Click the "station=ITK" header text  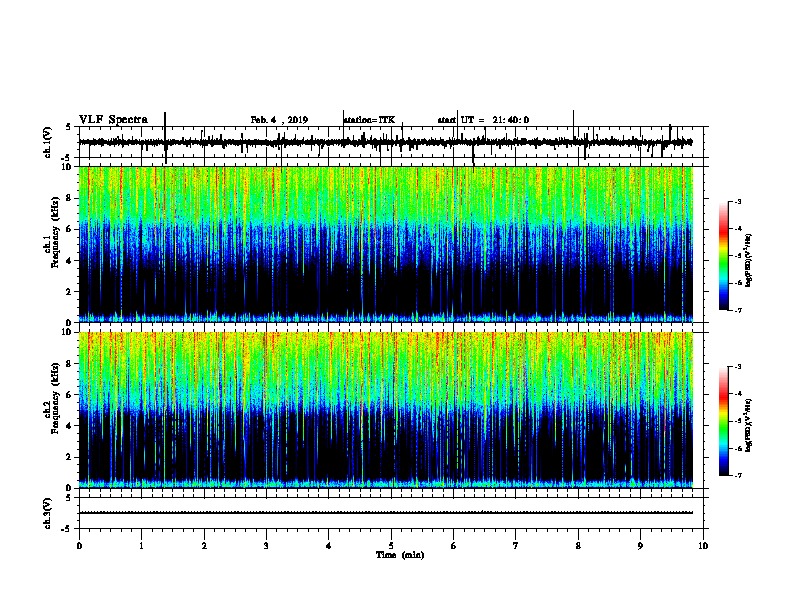(369, 120)
